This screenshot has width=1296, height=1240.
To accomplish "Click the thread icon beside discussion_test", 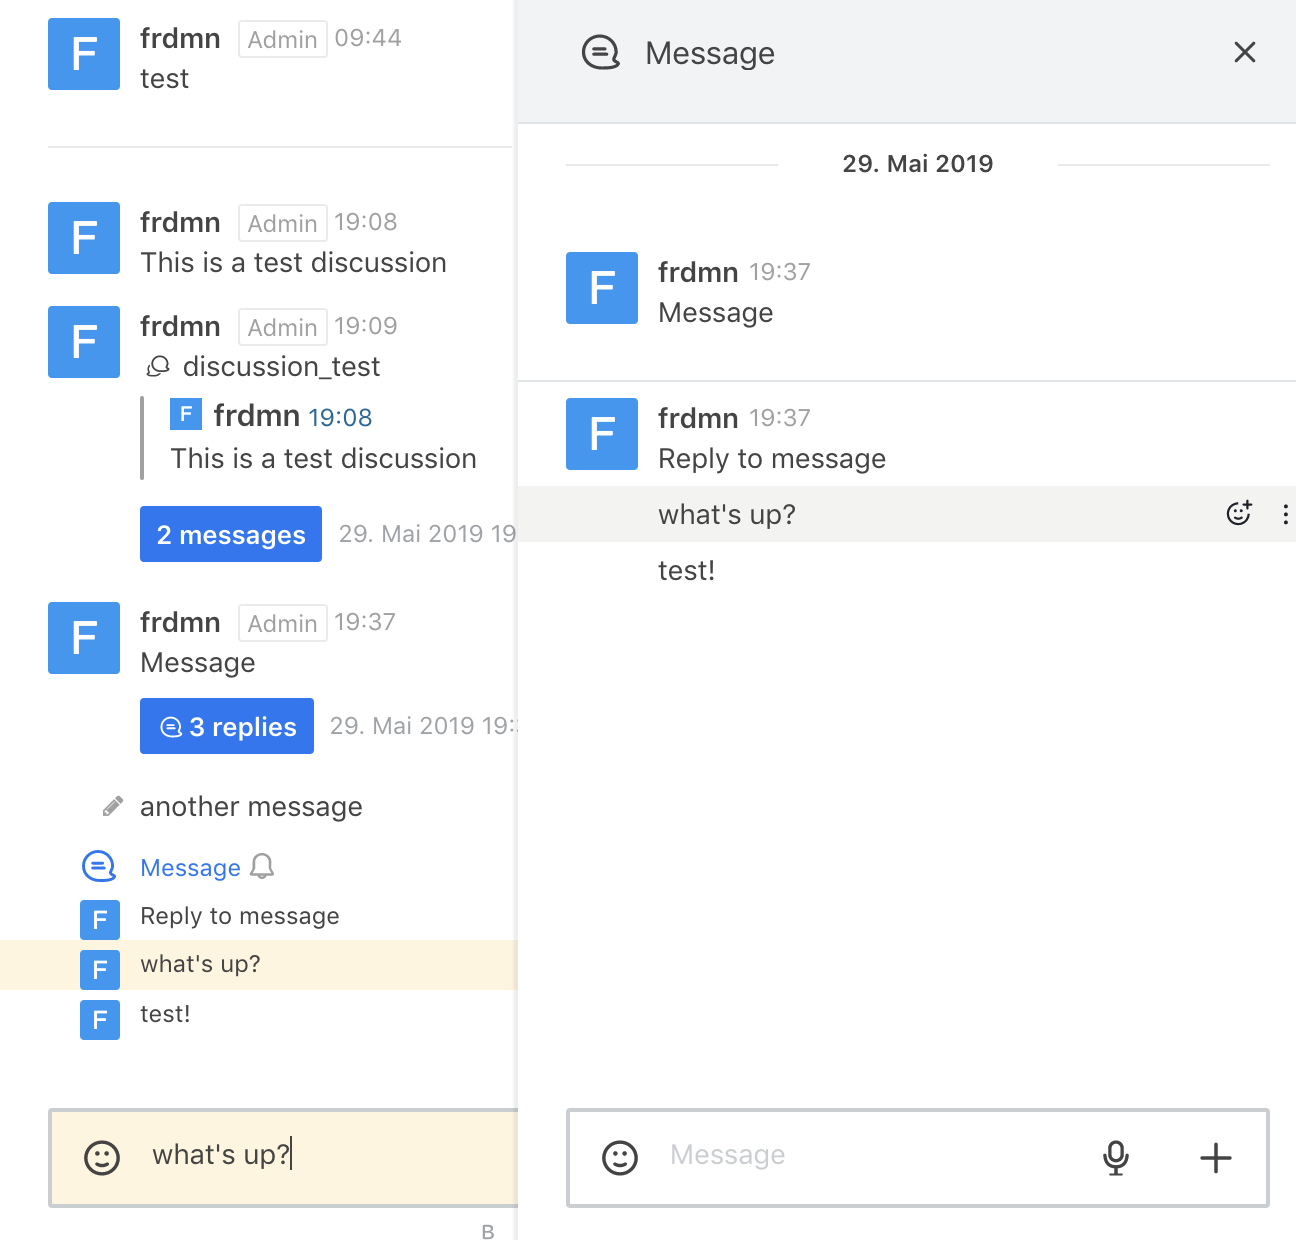I will [157, 366].
